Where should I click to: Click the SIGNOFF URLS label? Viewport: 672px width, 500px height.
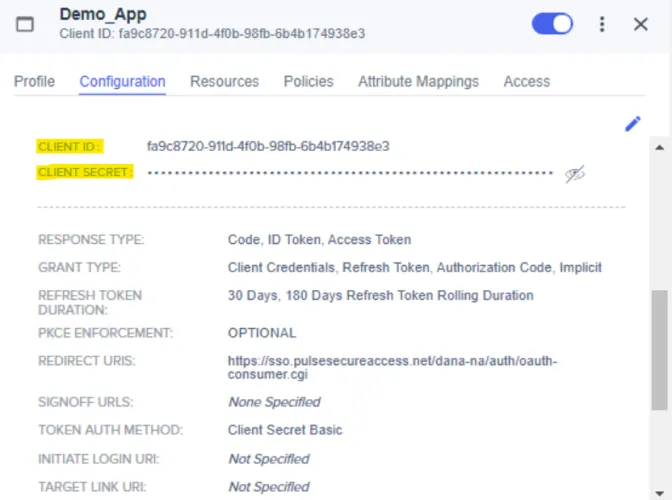click(86, 402)
